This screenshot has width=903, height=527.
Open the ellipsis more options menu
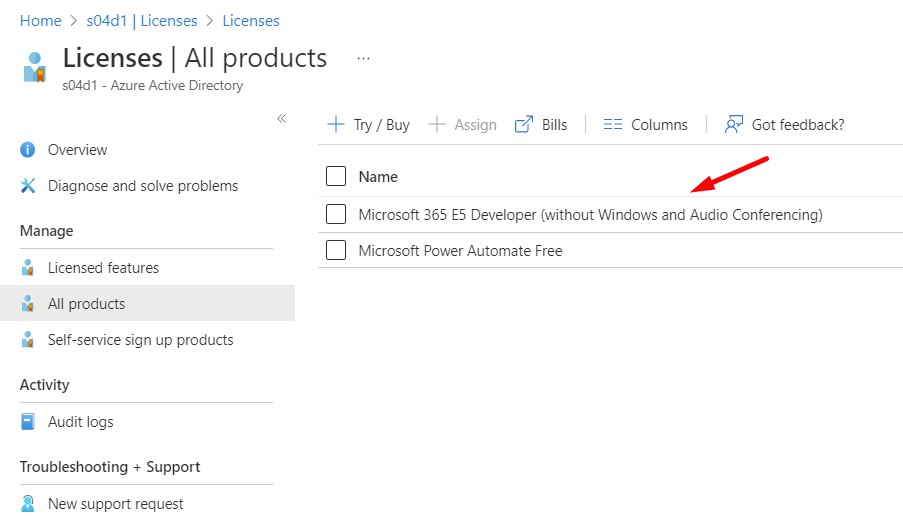pos(363,59)
